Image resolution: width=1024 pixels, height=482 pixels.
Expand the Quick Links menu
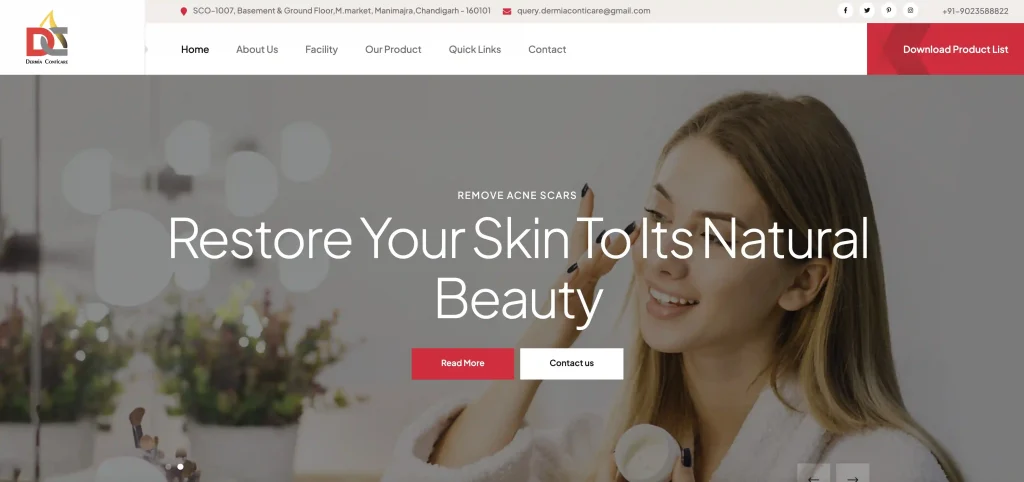click(475, 50)
